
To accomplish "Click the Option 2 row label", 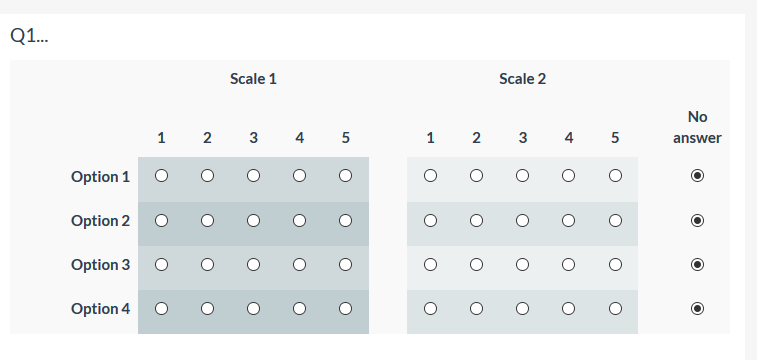I will click(100, 221).
